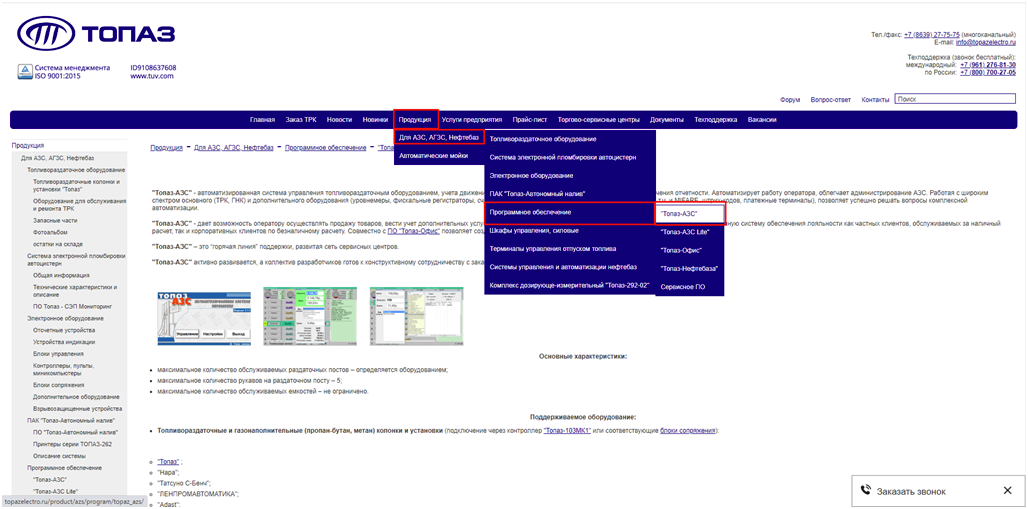Click the ISO 9001:2015 certificate badge

[24, 71]
